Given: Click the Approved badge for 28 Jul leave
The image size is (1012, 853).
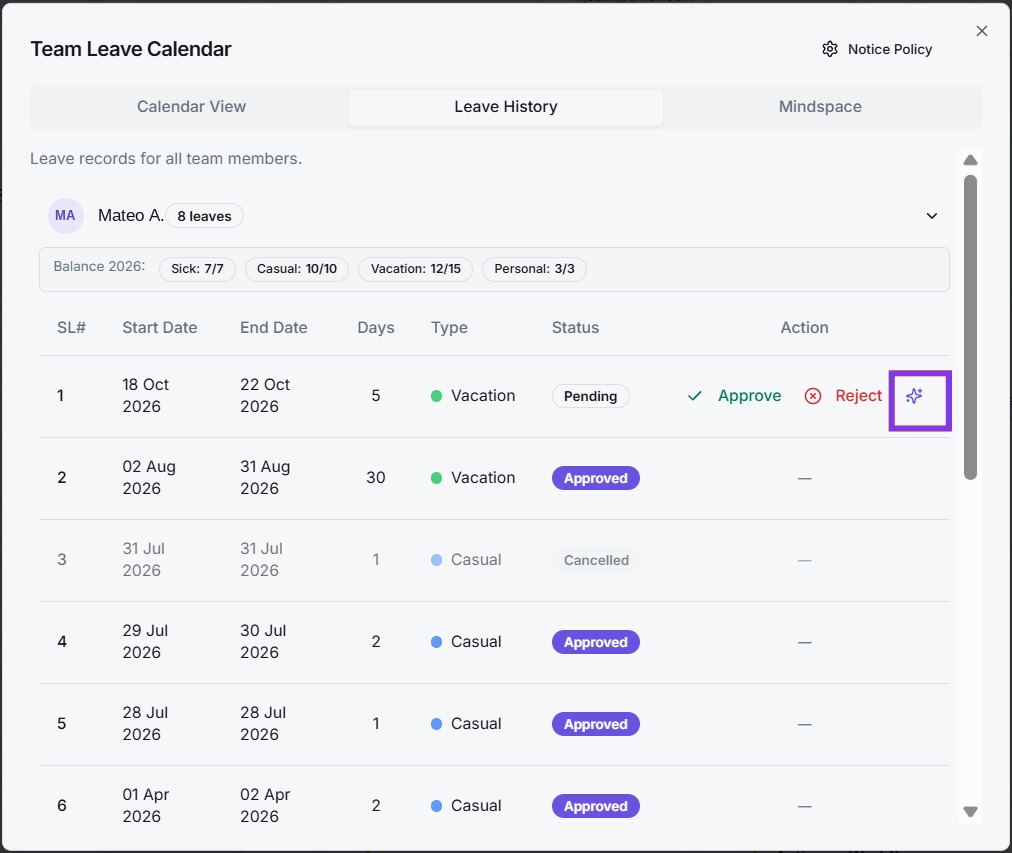Looking at the screenshot, I should 596,724.
